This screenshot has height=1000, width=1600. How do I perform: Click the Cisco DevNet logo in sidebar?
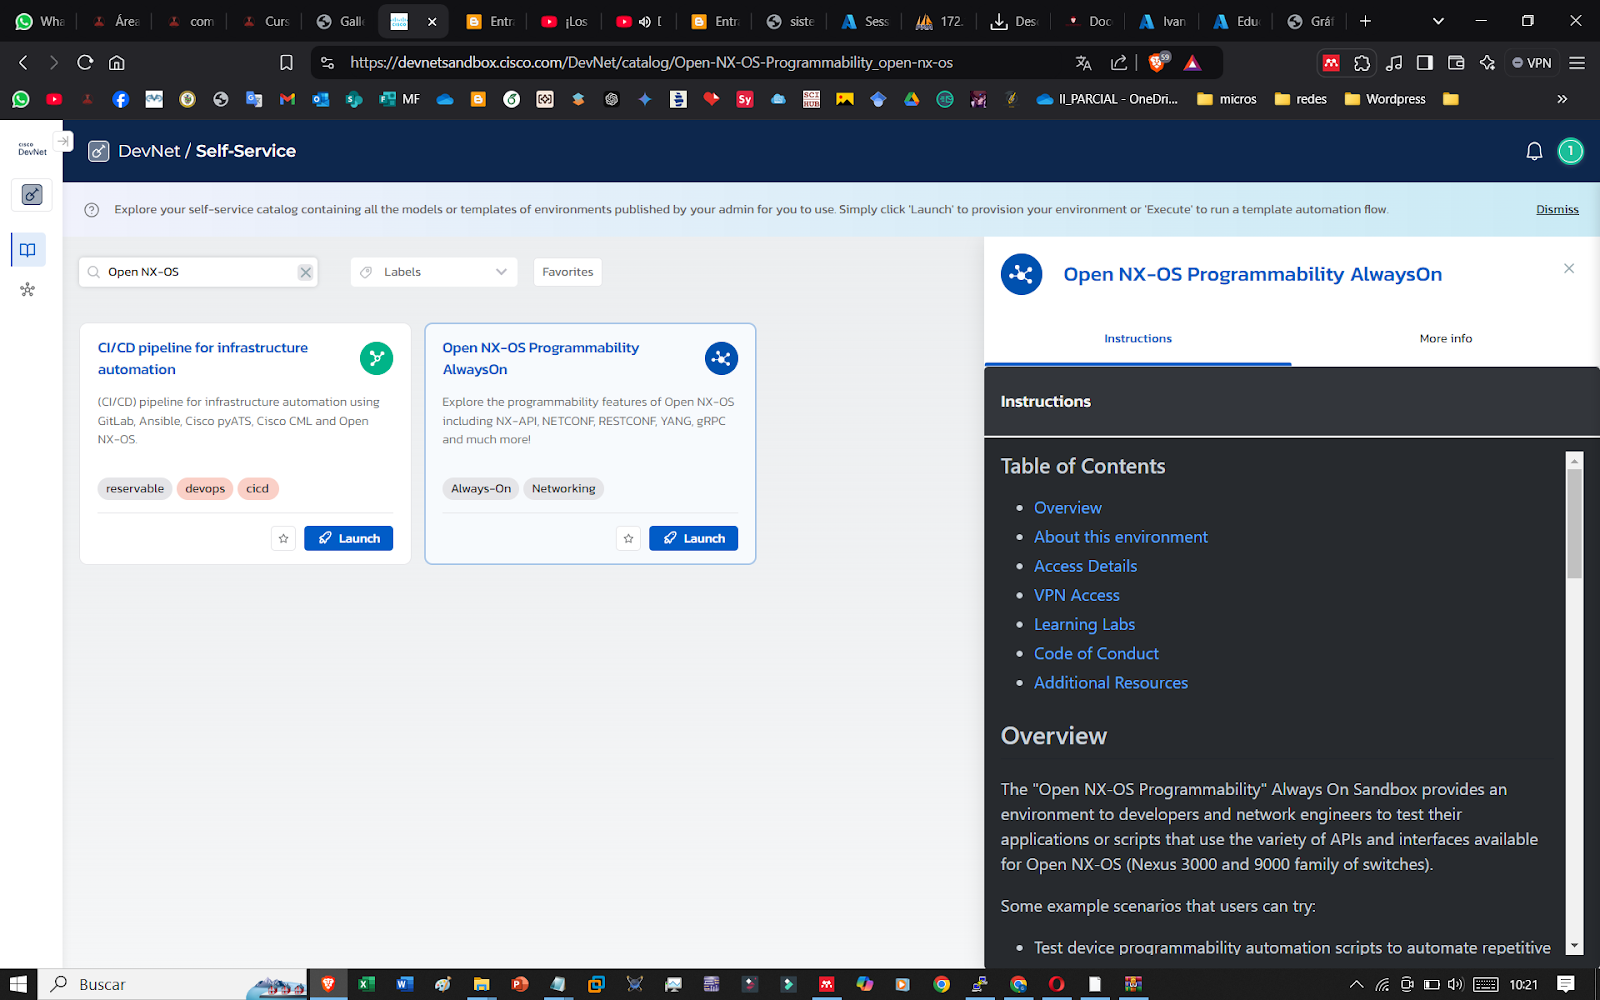coord(32,150)
